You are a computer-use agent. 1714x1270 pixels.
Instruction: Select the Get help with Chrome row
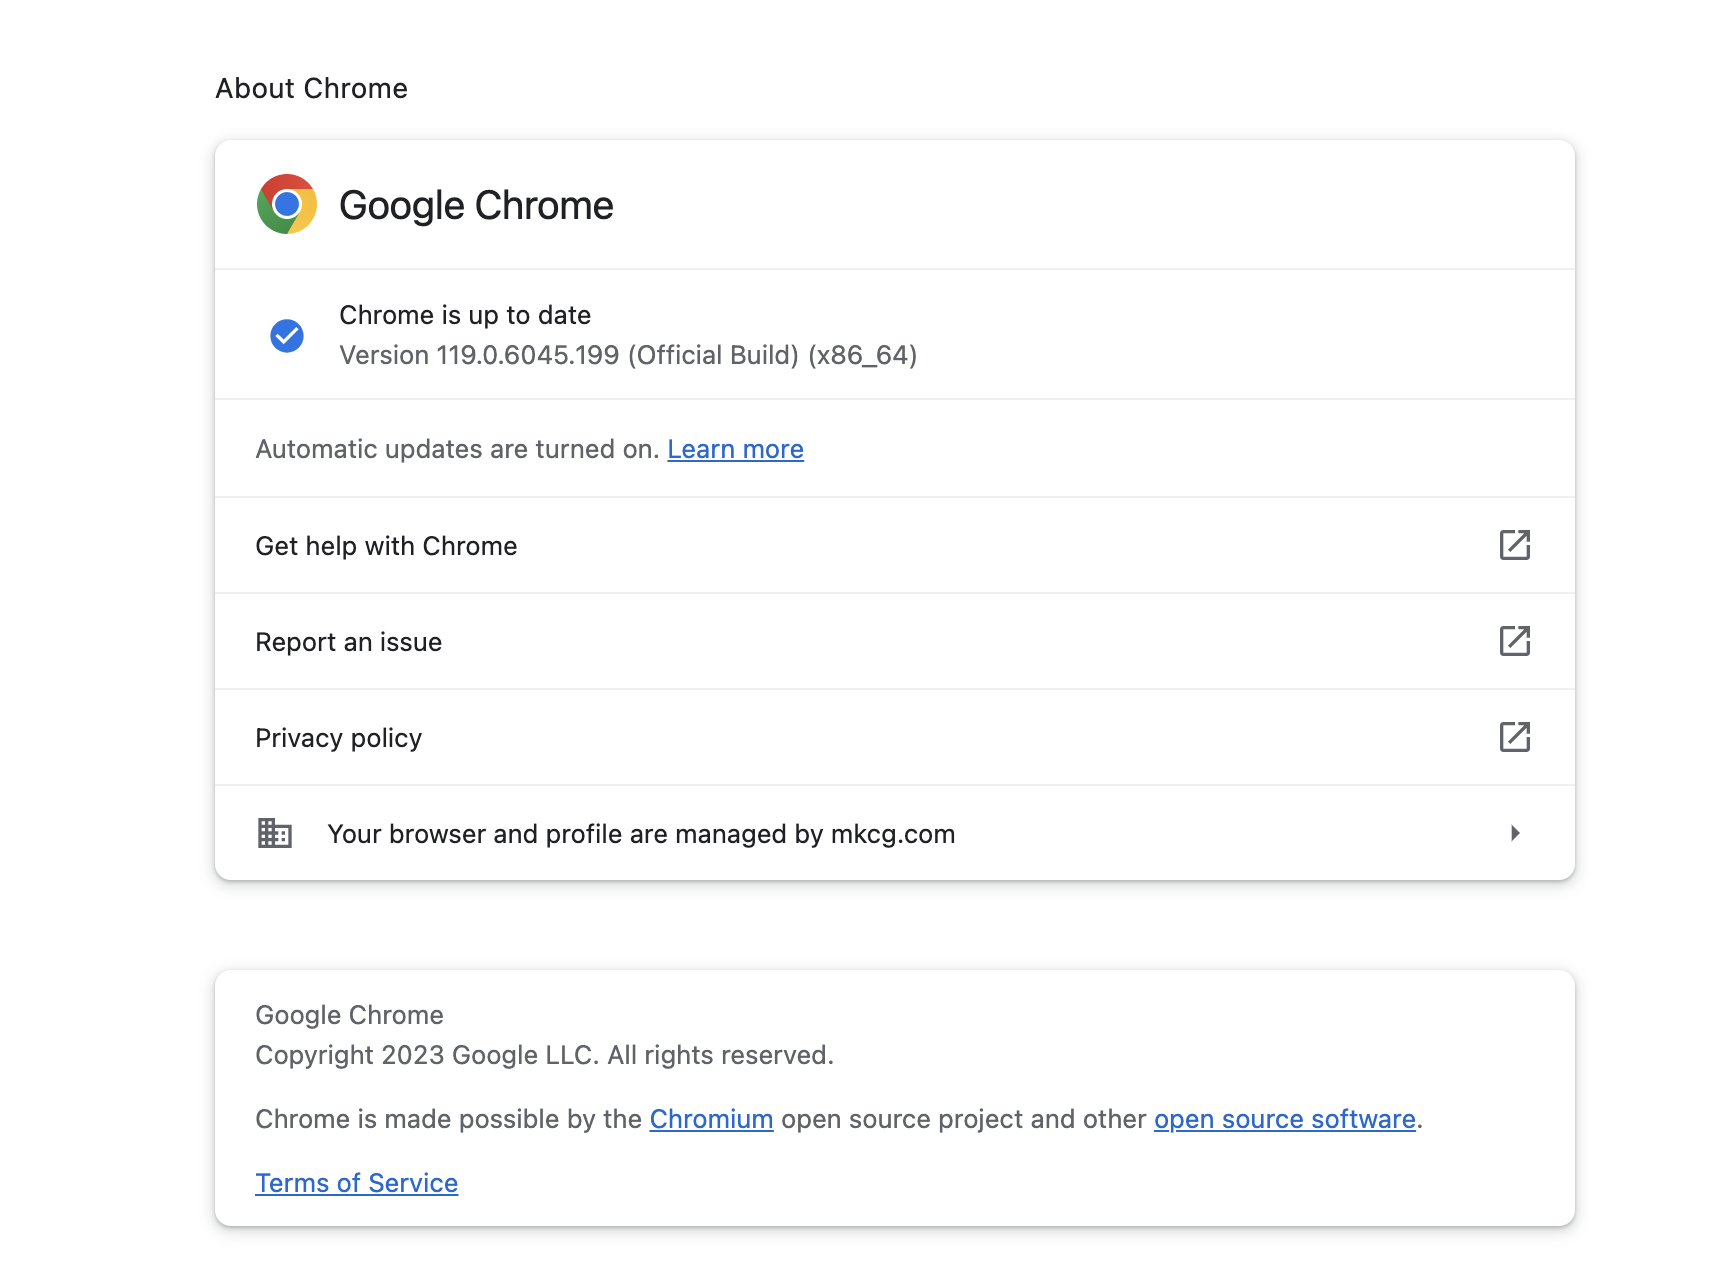pos(895,545)
